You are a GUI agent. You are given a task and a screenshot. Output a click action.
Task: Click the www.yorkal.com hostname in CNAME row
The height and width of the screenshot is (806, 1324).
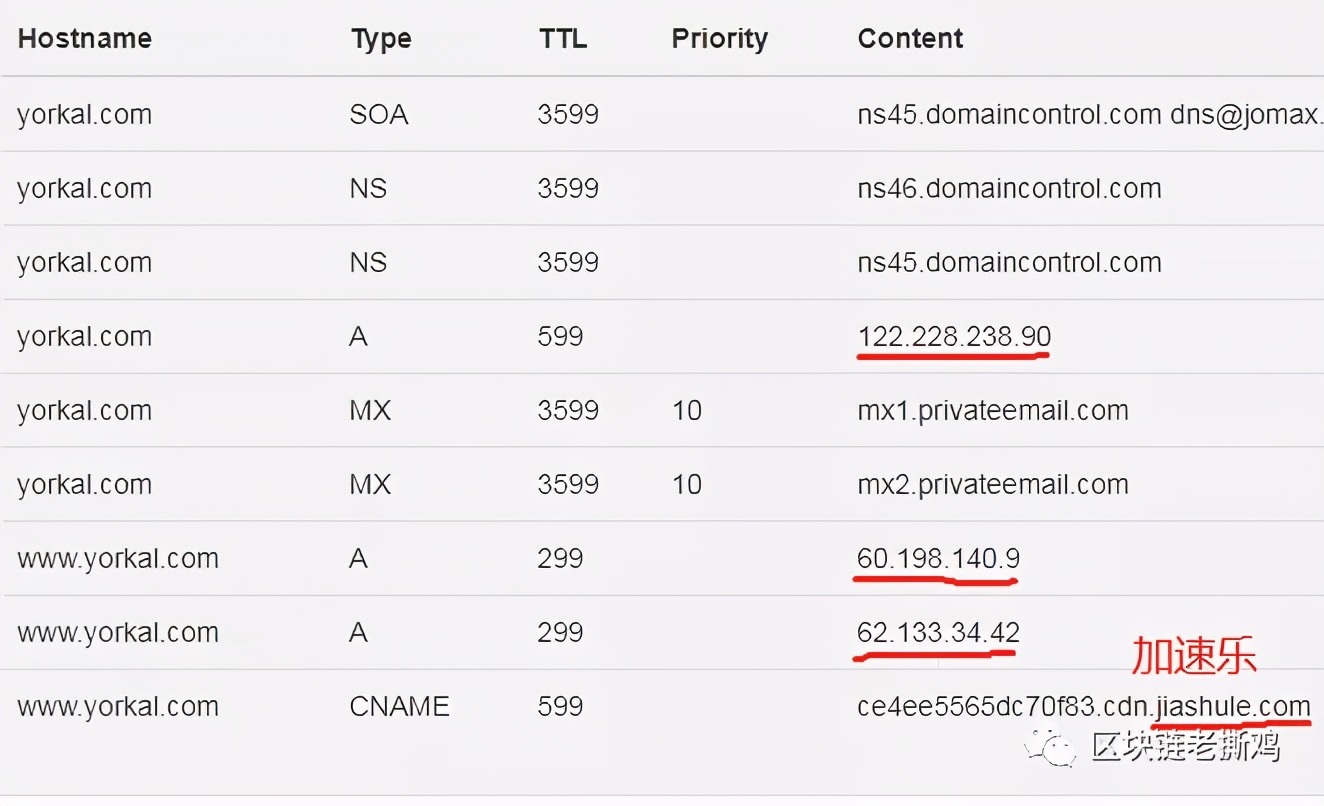pos(118,707)
